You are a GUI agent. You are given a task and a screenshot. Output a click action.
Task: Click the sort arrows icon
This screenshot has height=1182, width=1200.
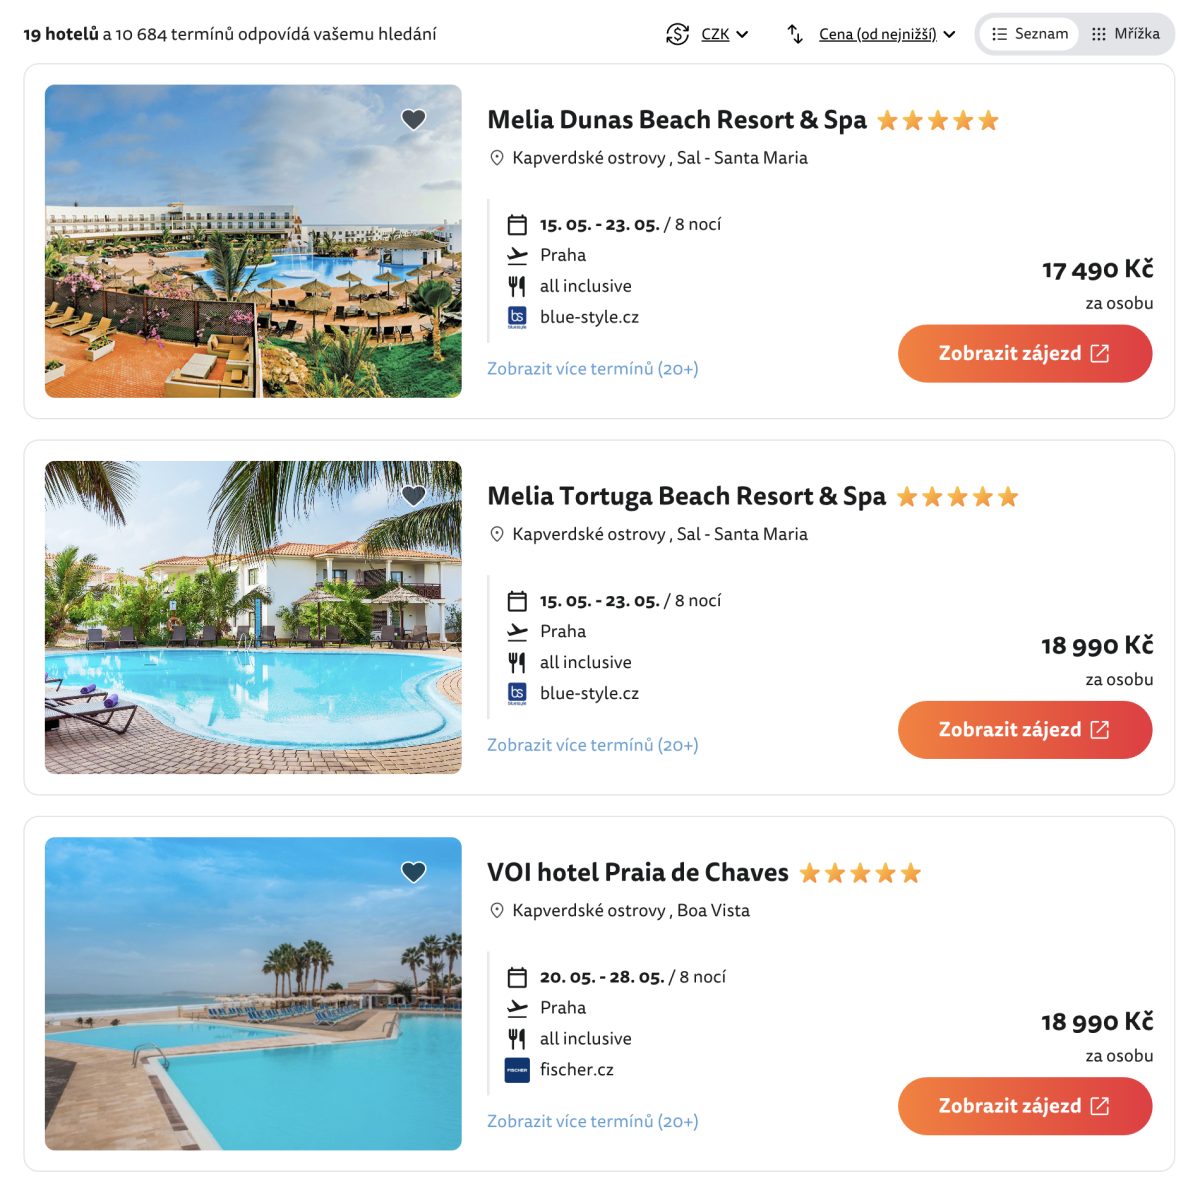click(795, 34)
